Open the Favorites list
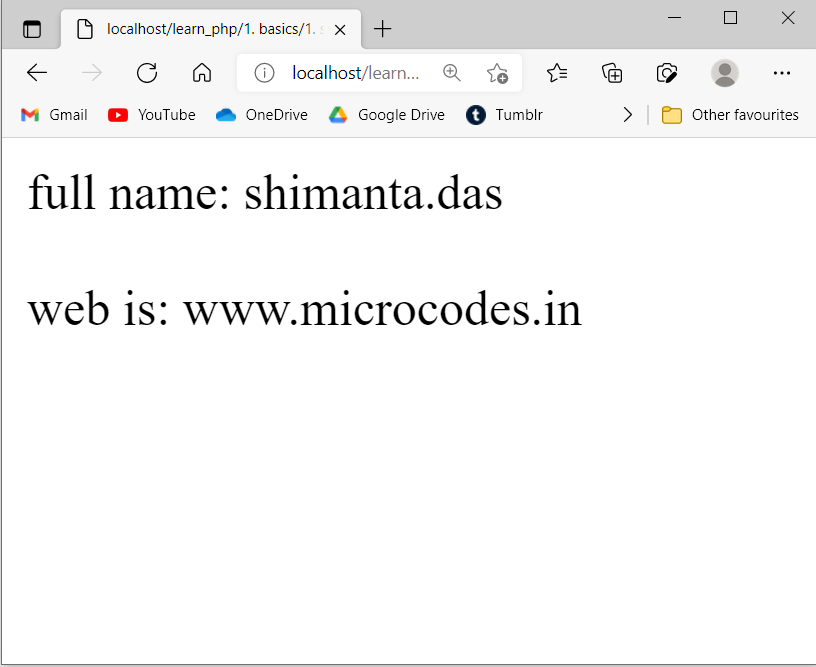This screenshot has width=816, height=667. [x=557, y=73]
